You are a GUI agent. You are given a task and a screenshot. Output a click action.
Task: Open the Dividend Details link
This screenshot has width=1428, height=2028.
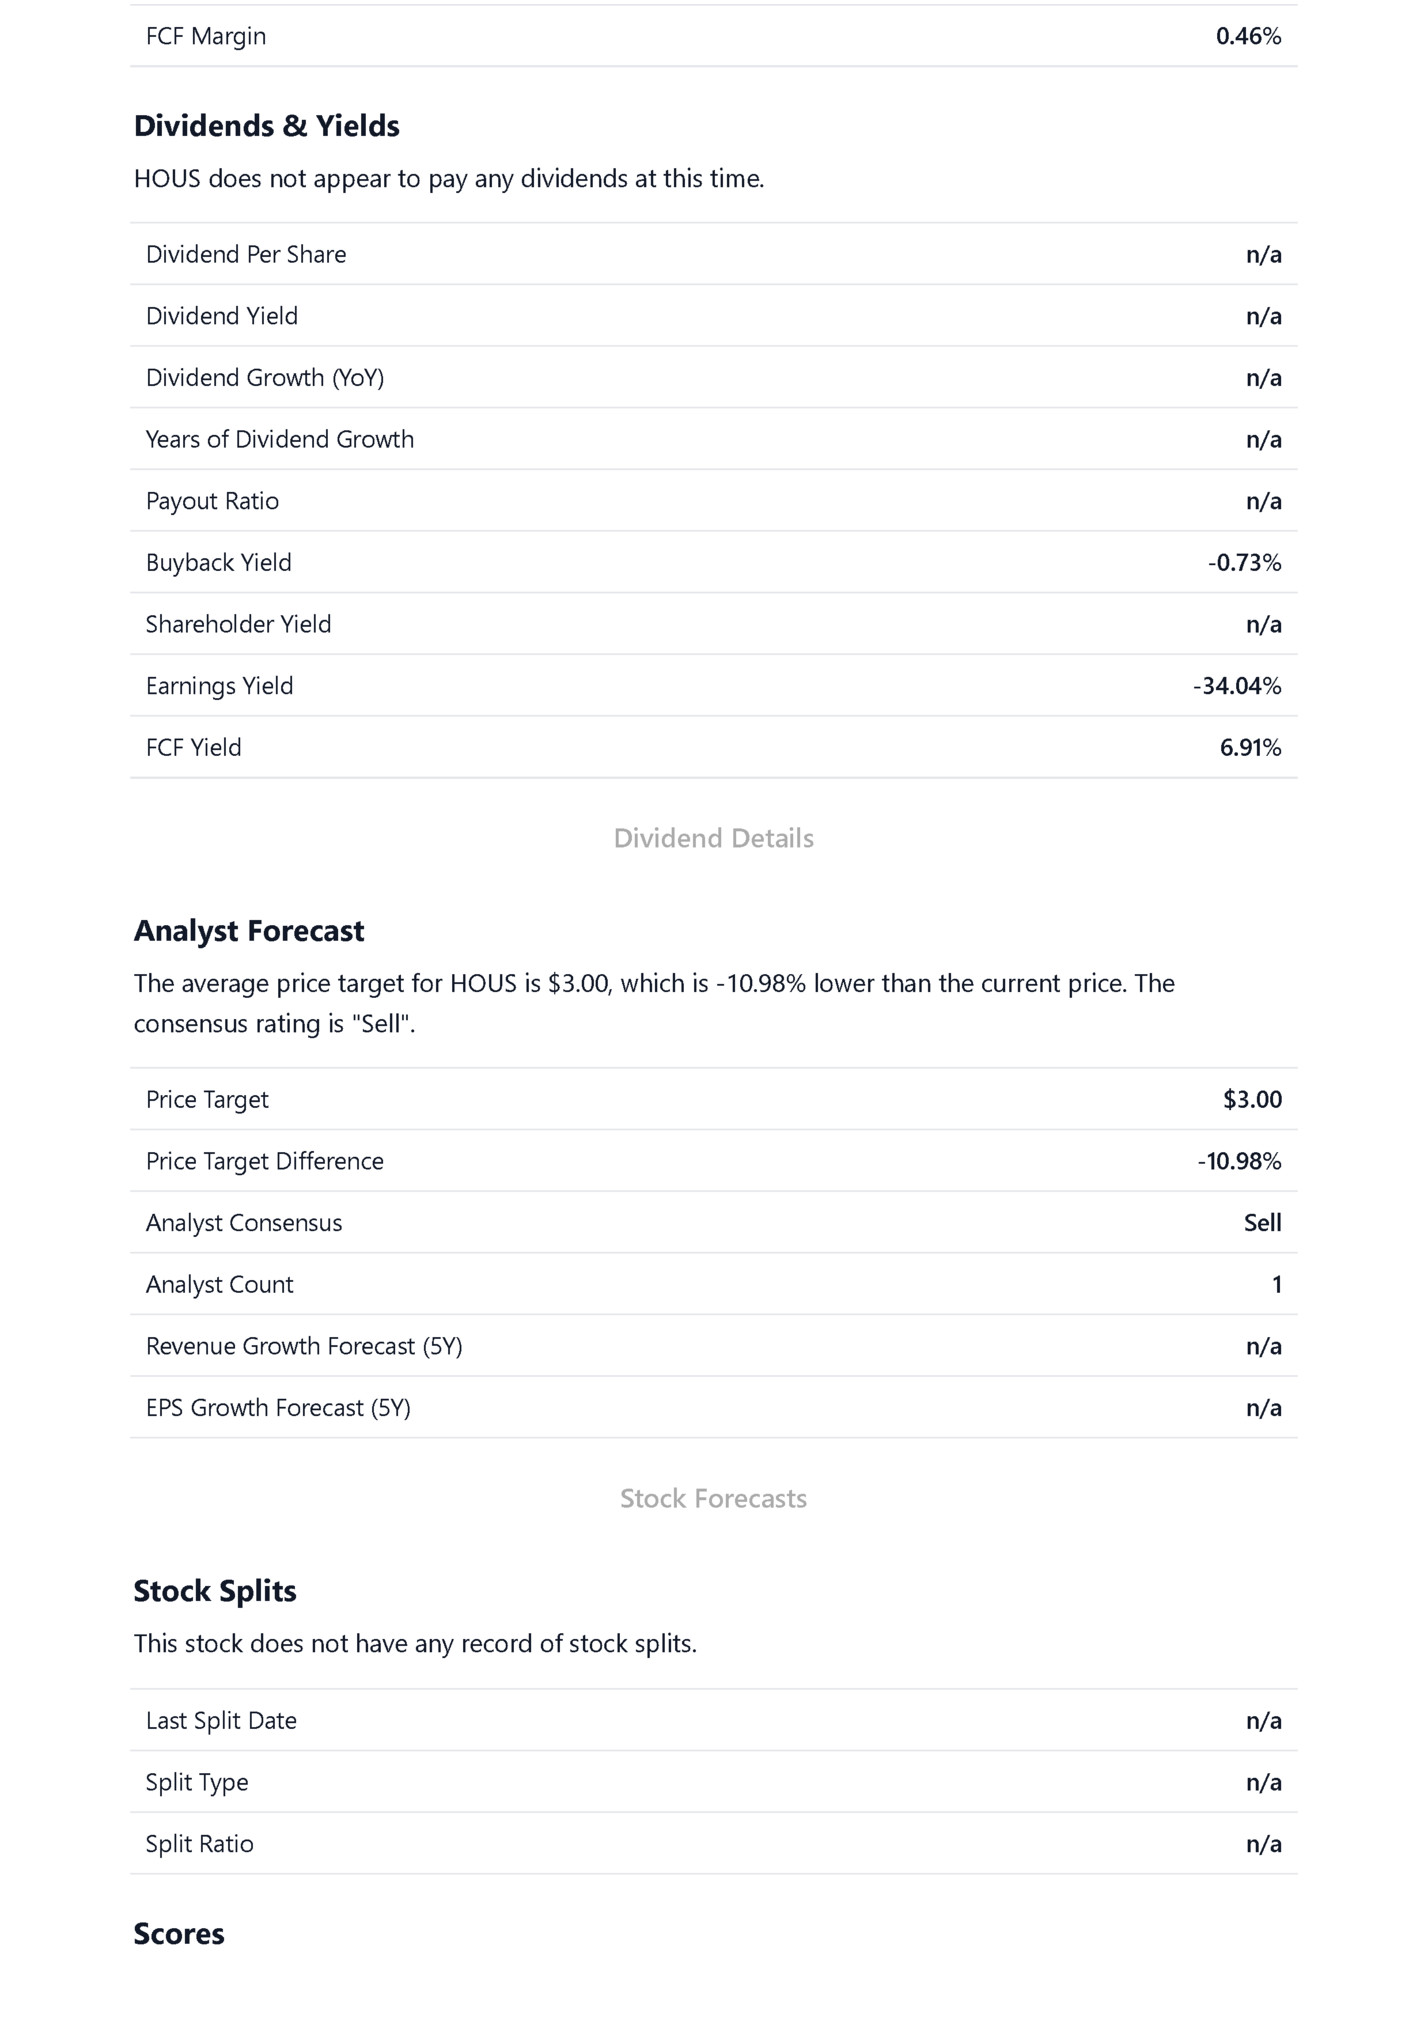tap(713, 838)
